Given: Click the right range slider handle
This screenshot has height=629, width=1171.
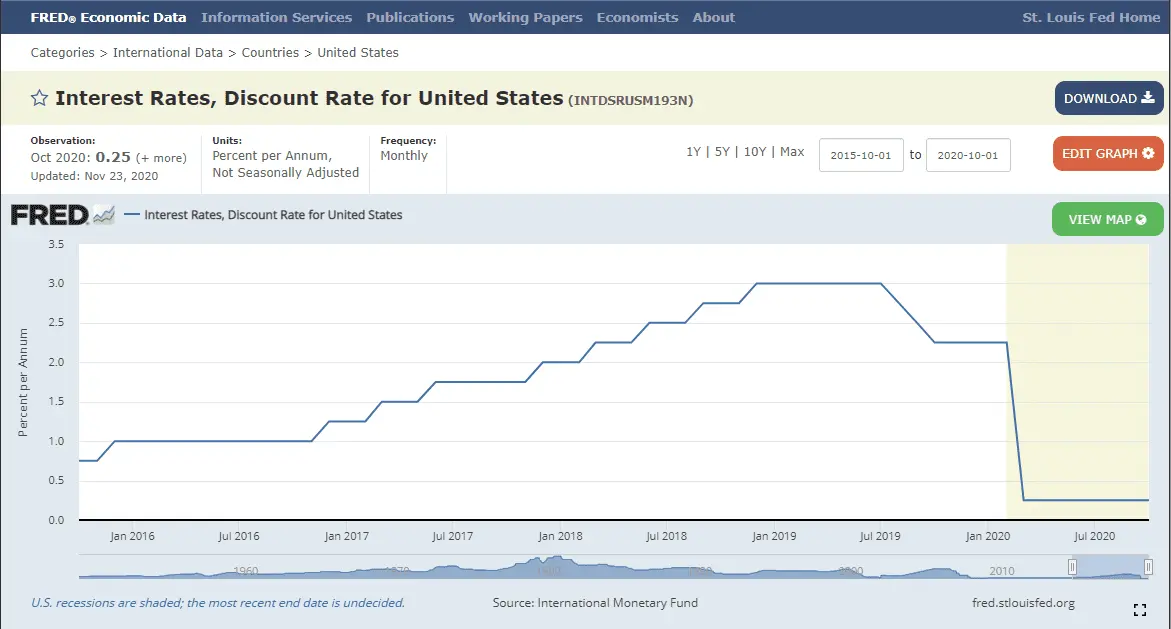Looking at the screenshot, I should pos(1148,567).
